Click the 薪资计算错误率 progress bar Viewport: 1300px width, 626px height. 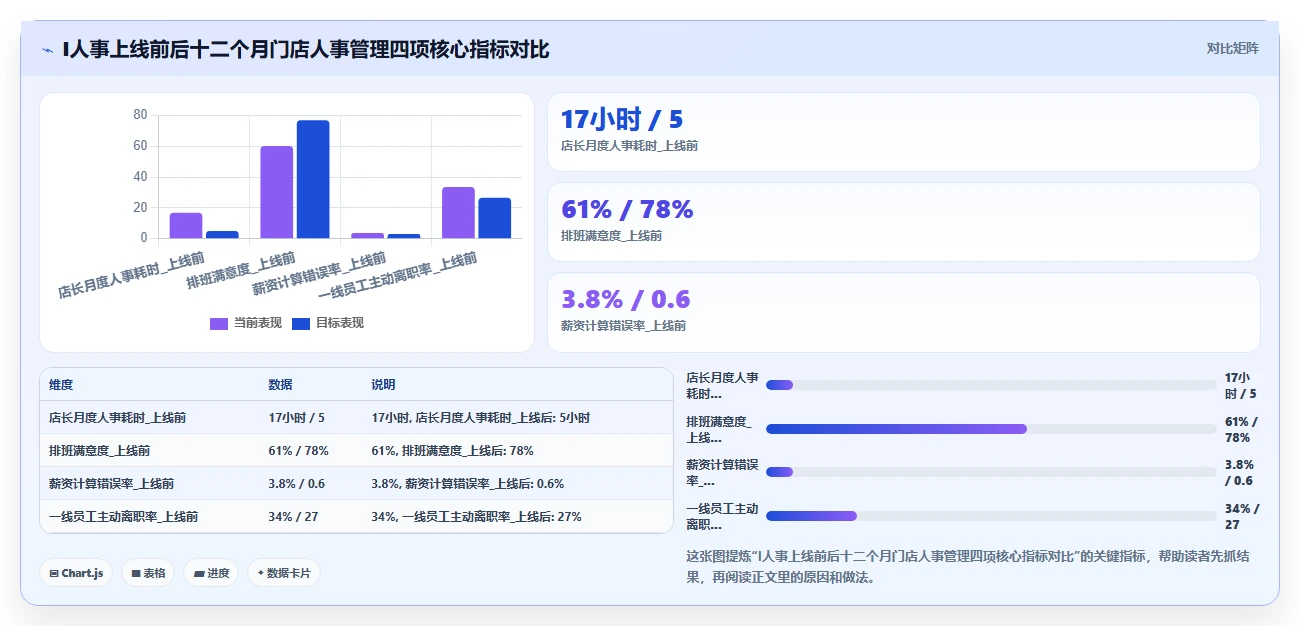point(991,472)
